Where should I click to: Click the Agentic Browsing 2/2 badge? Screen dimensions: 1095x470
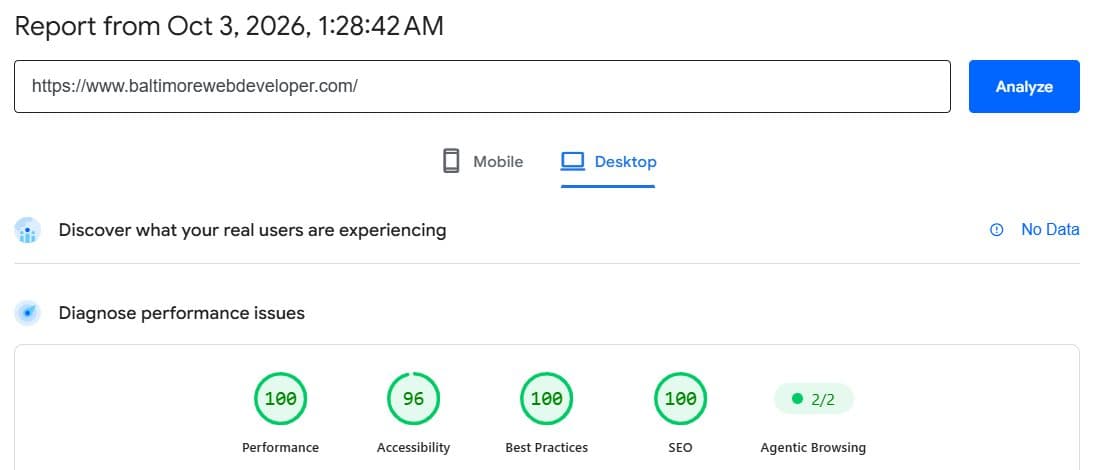click(814, 399)
